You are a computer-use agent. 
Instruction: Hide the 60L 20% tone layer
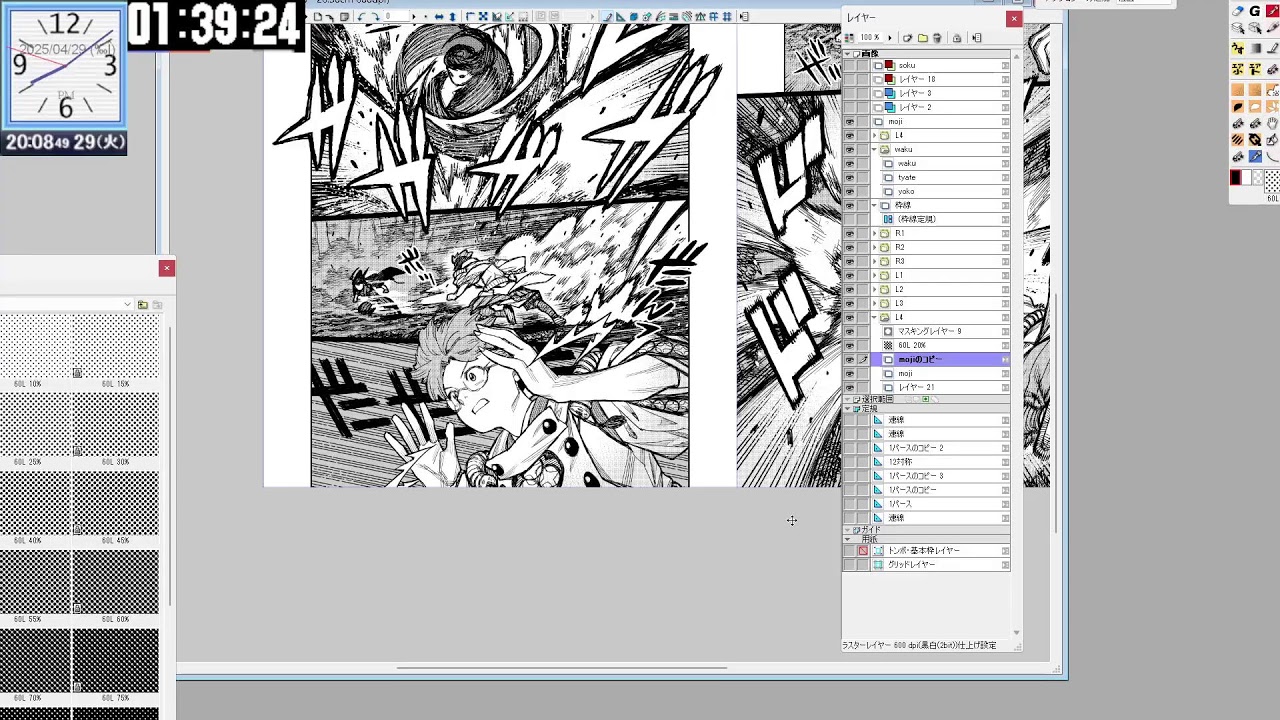click(850, 345)
